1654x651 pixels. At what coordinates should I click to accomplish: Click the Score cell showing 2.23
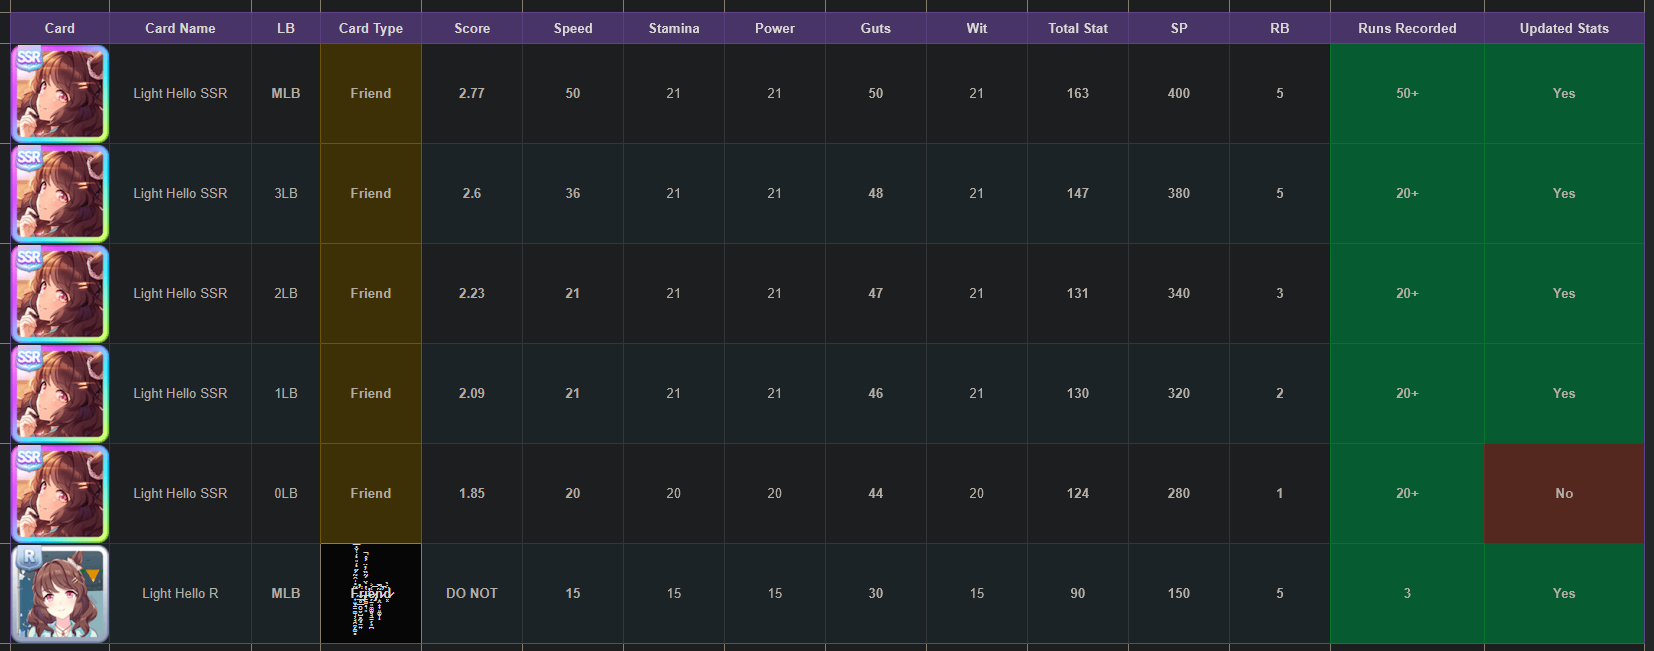click(x=472, y=293)
